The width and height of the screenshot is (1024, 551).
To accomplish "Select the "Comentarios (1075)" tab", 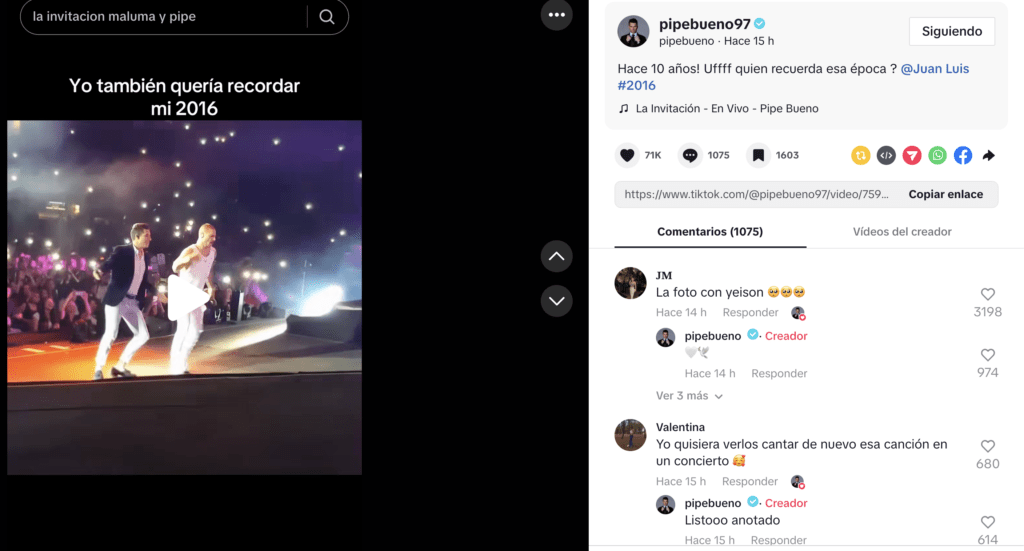I will point(710,232).
